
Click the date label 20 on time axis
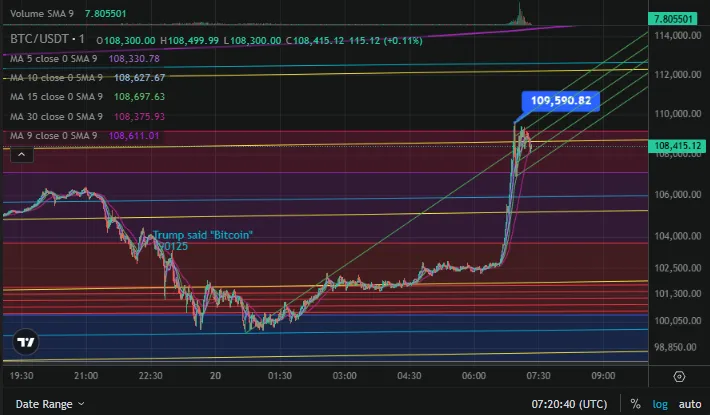tap(215, 376)
